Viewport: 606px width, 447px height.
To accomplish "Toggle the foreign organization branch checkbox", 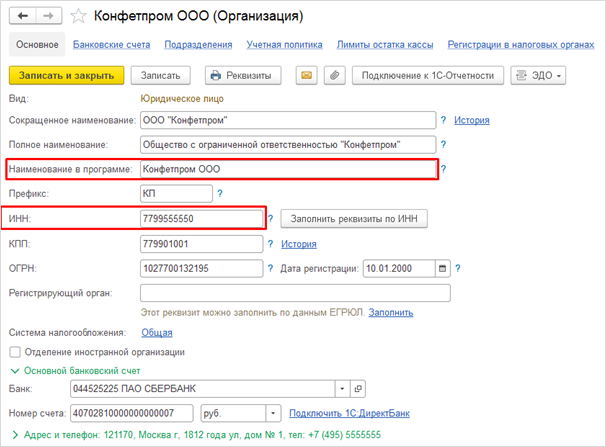I will [x=15, y=352].
